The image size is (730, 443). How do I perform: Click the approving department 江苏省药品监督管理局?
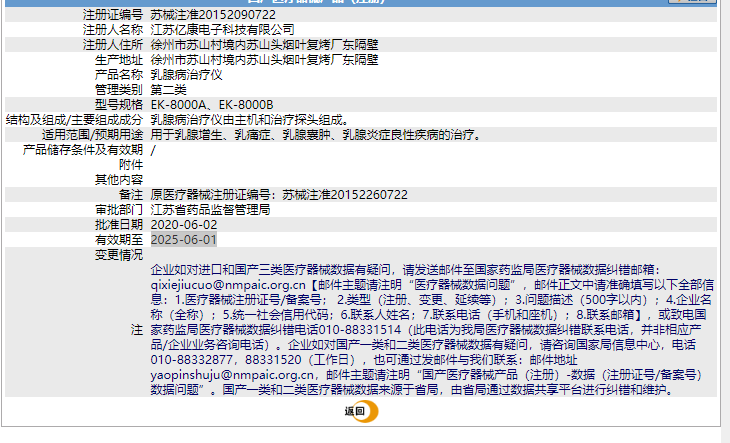pyautogui.click(x=210, y=210)
